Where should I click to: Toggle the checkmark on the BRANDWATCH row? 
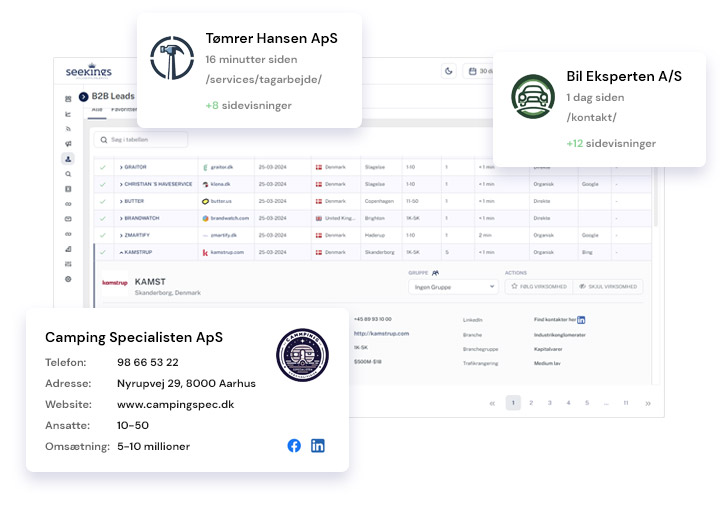(x=103, y=218)
